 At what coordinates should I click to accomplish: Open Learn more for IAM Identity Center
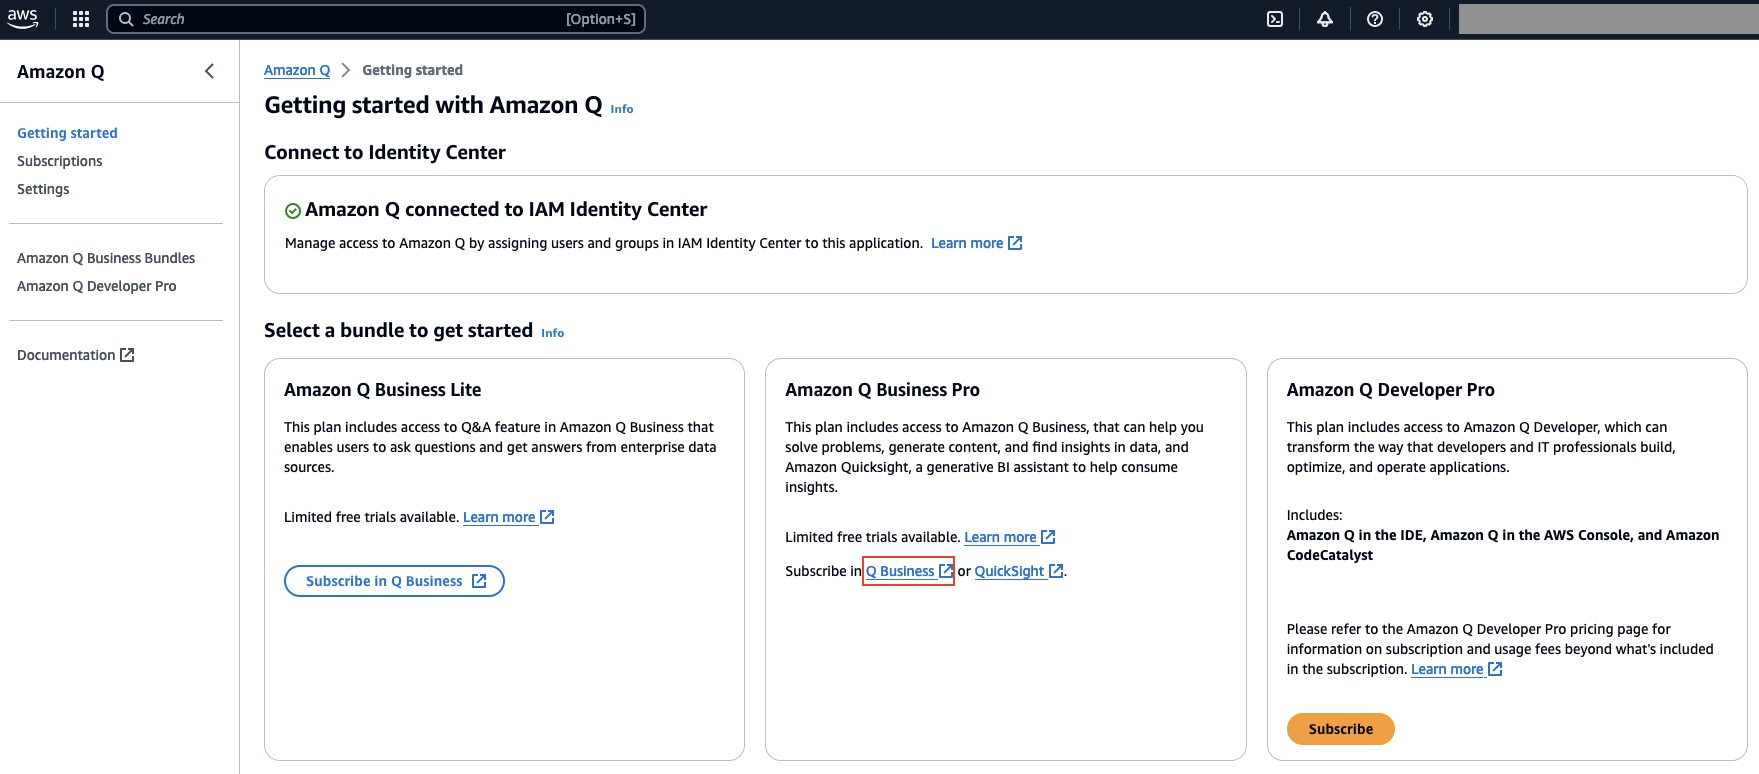coord(976,243)
